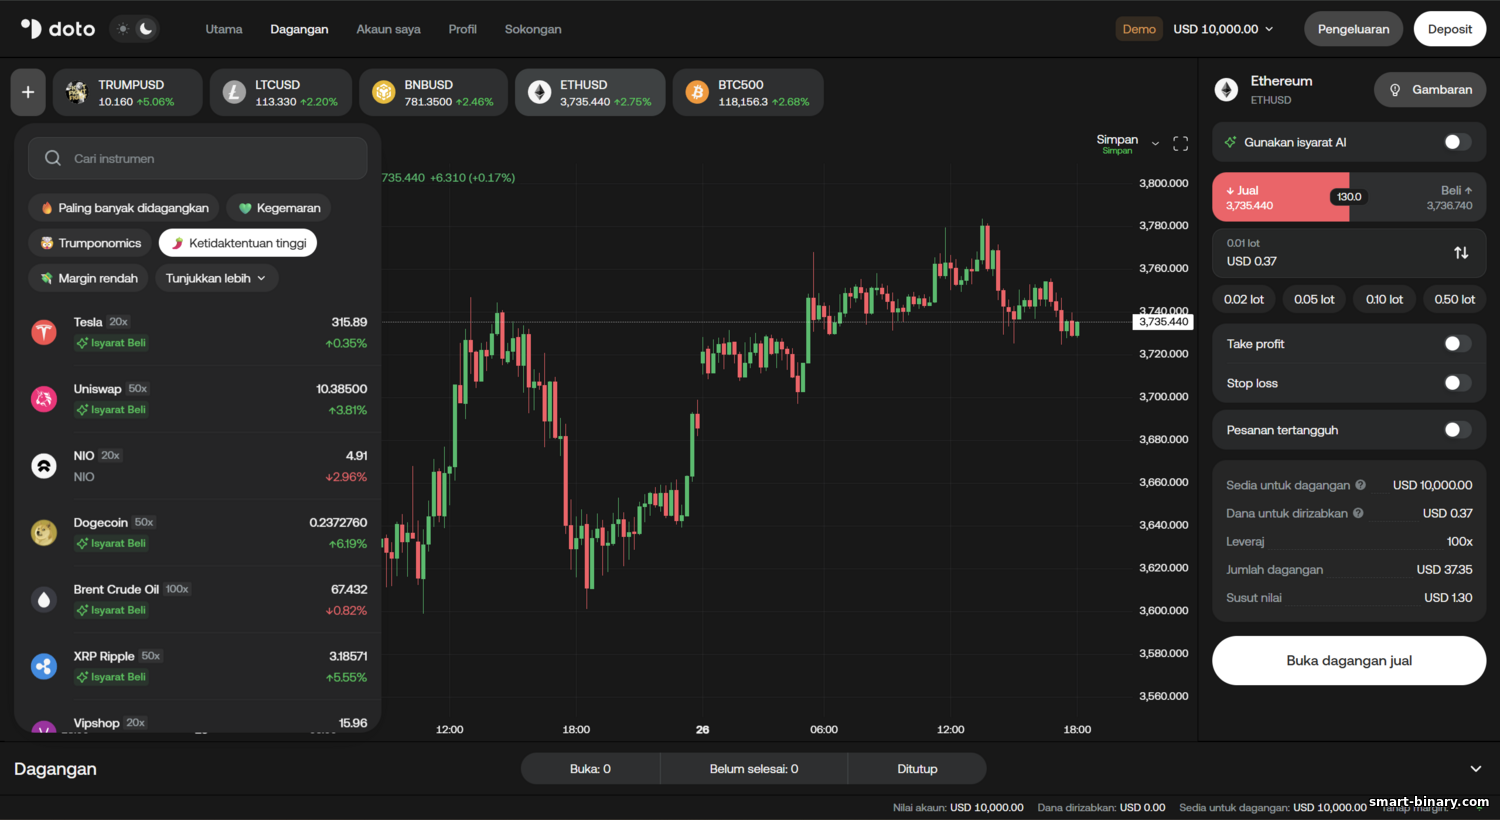Click the AI signal sparkle icon
The width and height of the screenshot is (1500, 820).
pyautogui.click(x=1231, y=142)
